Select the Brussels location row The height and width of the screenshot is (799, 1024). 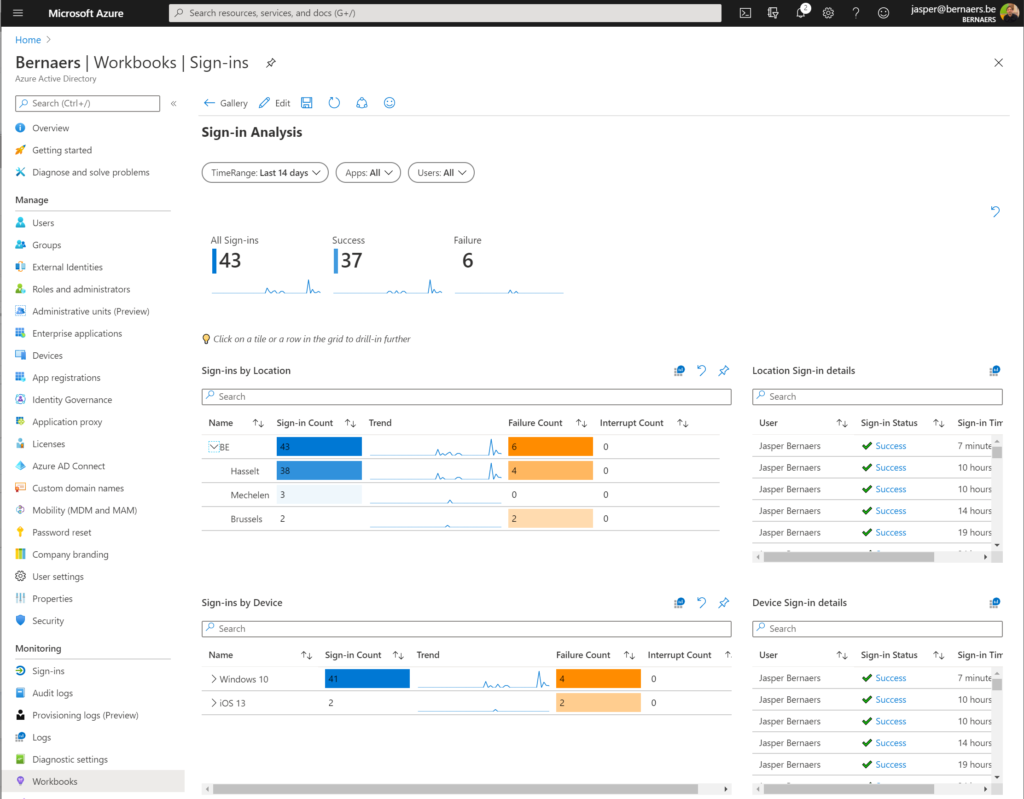point(460,519)
